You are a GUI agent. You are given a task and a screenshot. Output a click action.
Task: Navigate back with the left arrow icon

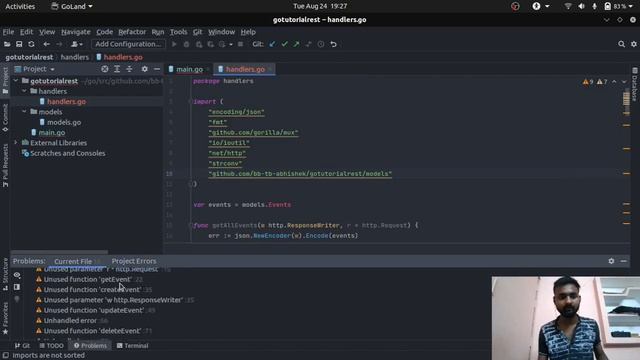pos(47,44)
